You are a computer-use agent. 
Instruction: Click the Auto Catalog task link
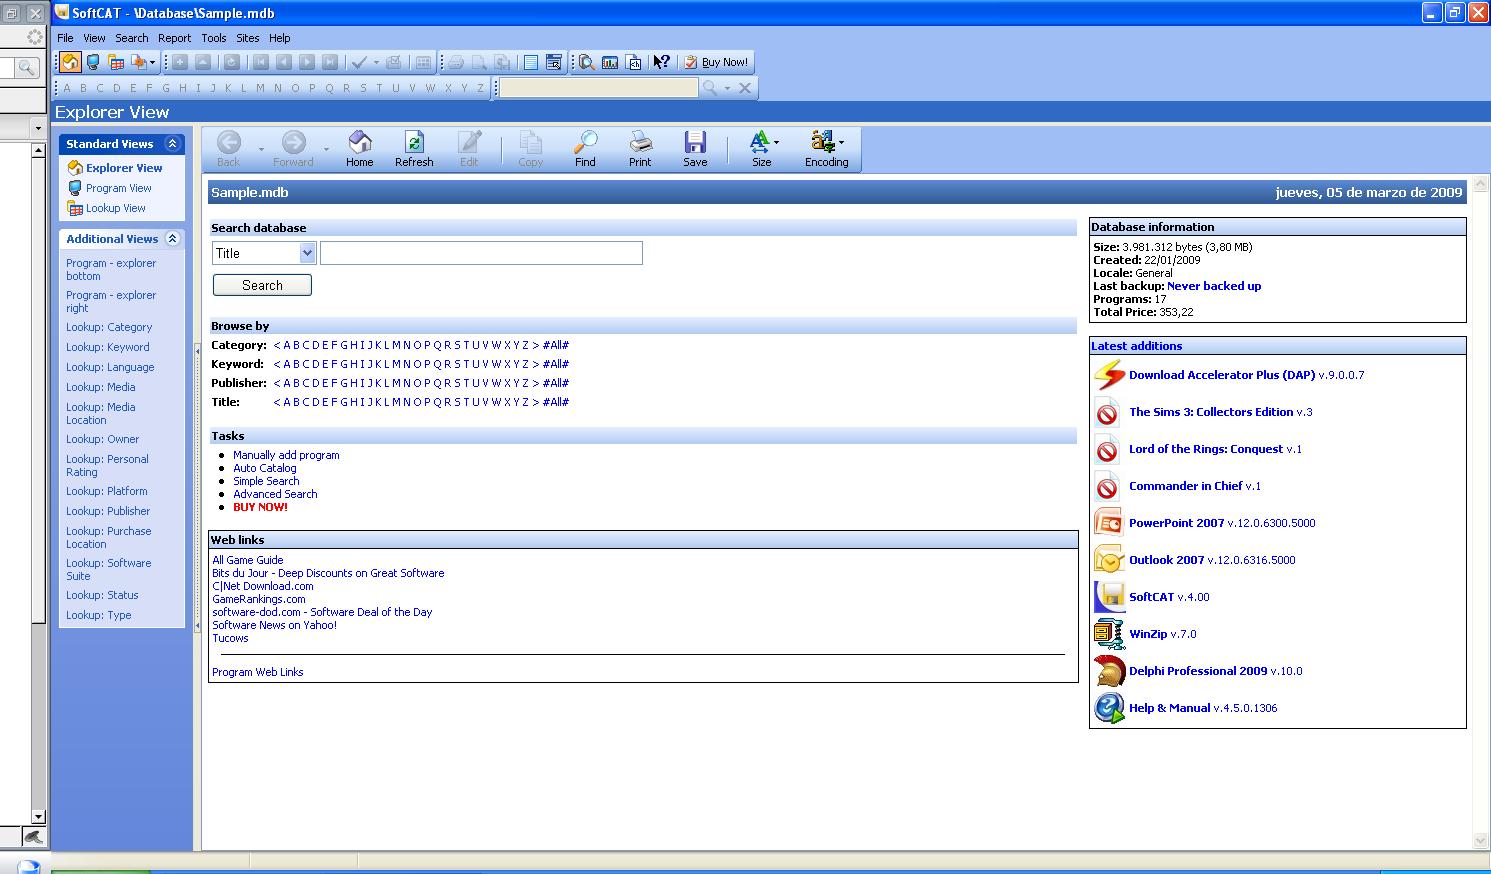click(x=265, y=468)
